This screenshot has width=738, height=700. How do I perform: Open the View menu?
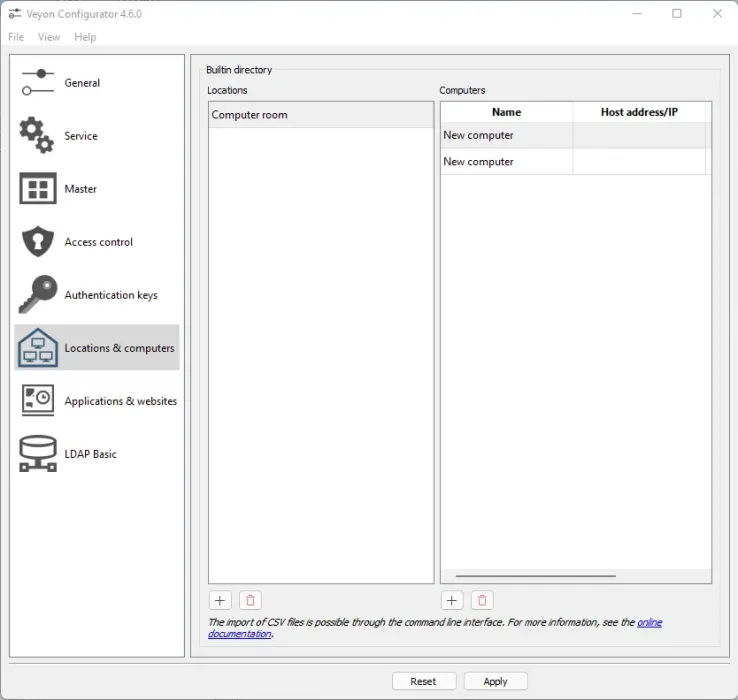[49, 37]
